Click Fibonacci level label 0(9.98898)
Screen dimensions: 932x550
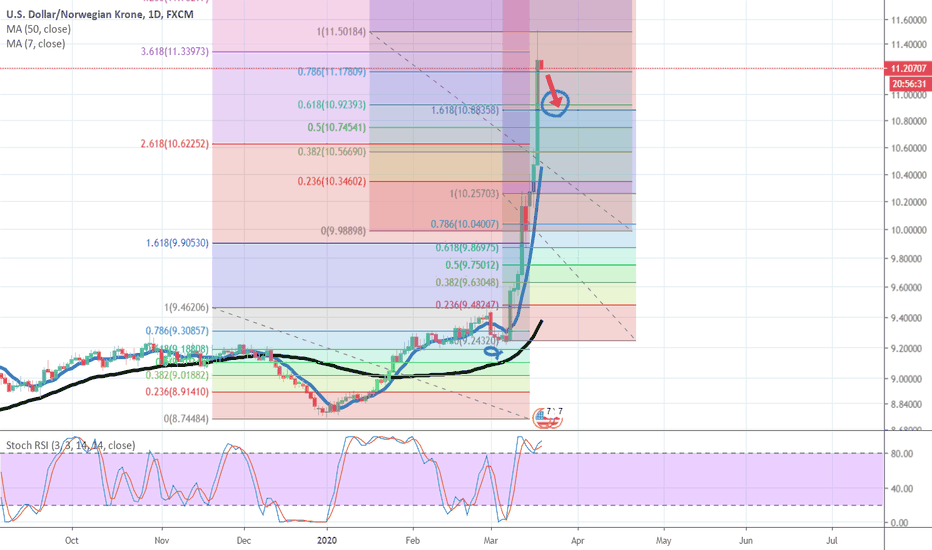pos(343,231)
